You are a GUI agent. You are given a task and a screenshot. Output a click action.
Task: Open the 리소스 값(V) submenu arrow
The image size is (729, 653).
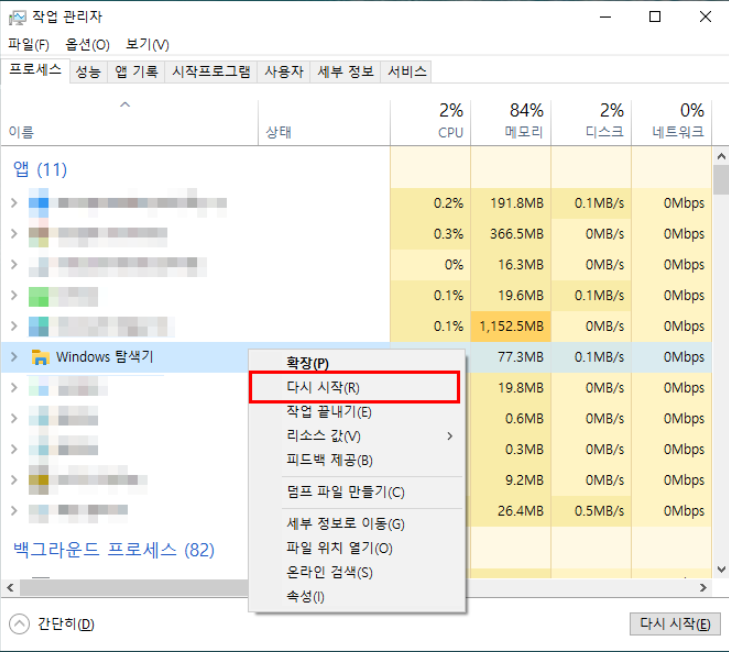click(450, 436)
